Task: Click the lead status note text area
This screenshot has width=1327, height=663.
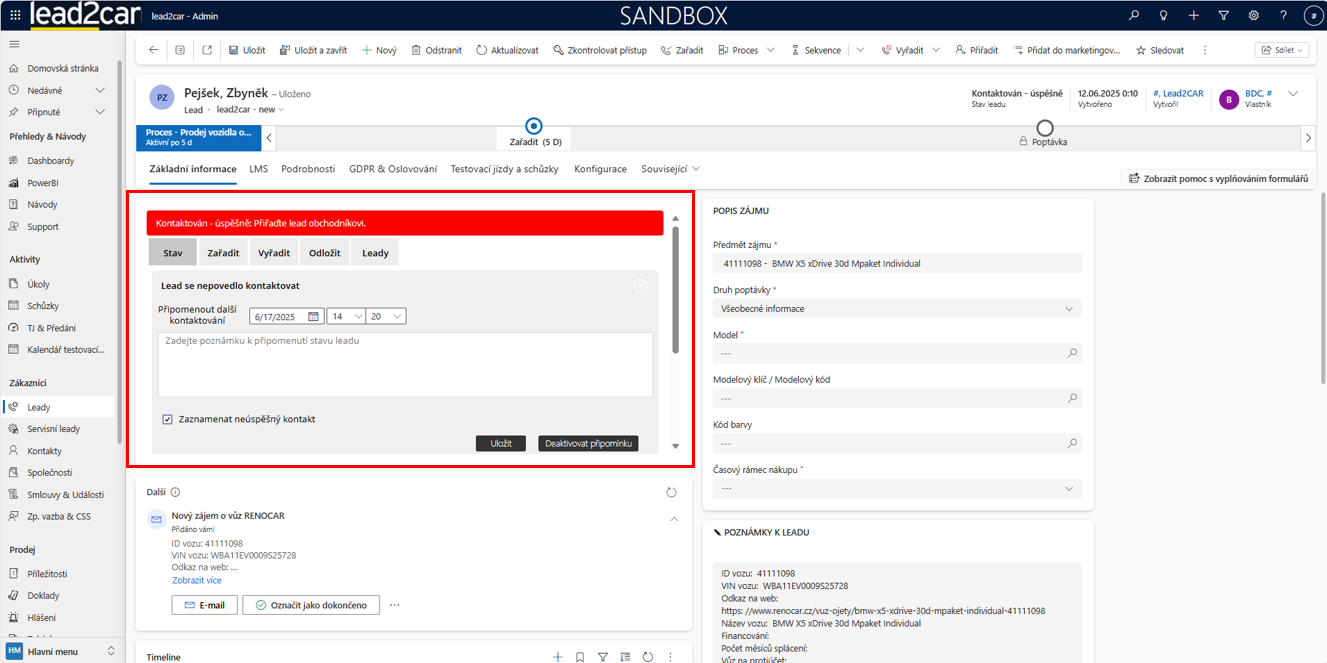Action: (405, 365)
